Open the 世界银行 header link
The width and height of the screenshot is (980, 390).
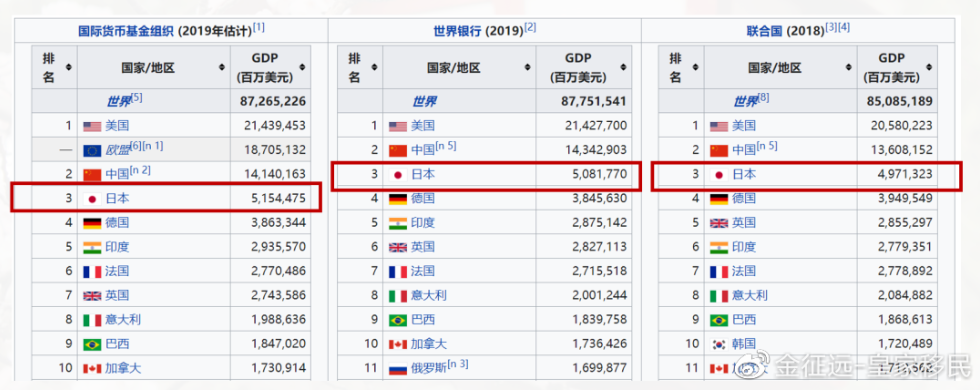458,31
